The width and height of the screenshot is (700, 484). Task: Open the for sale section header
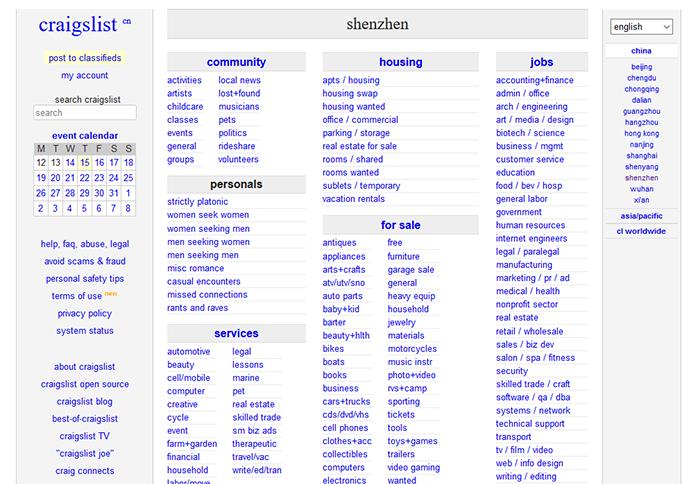coord(400,225)
